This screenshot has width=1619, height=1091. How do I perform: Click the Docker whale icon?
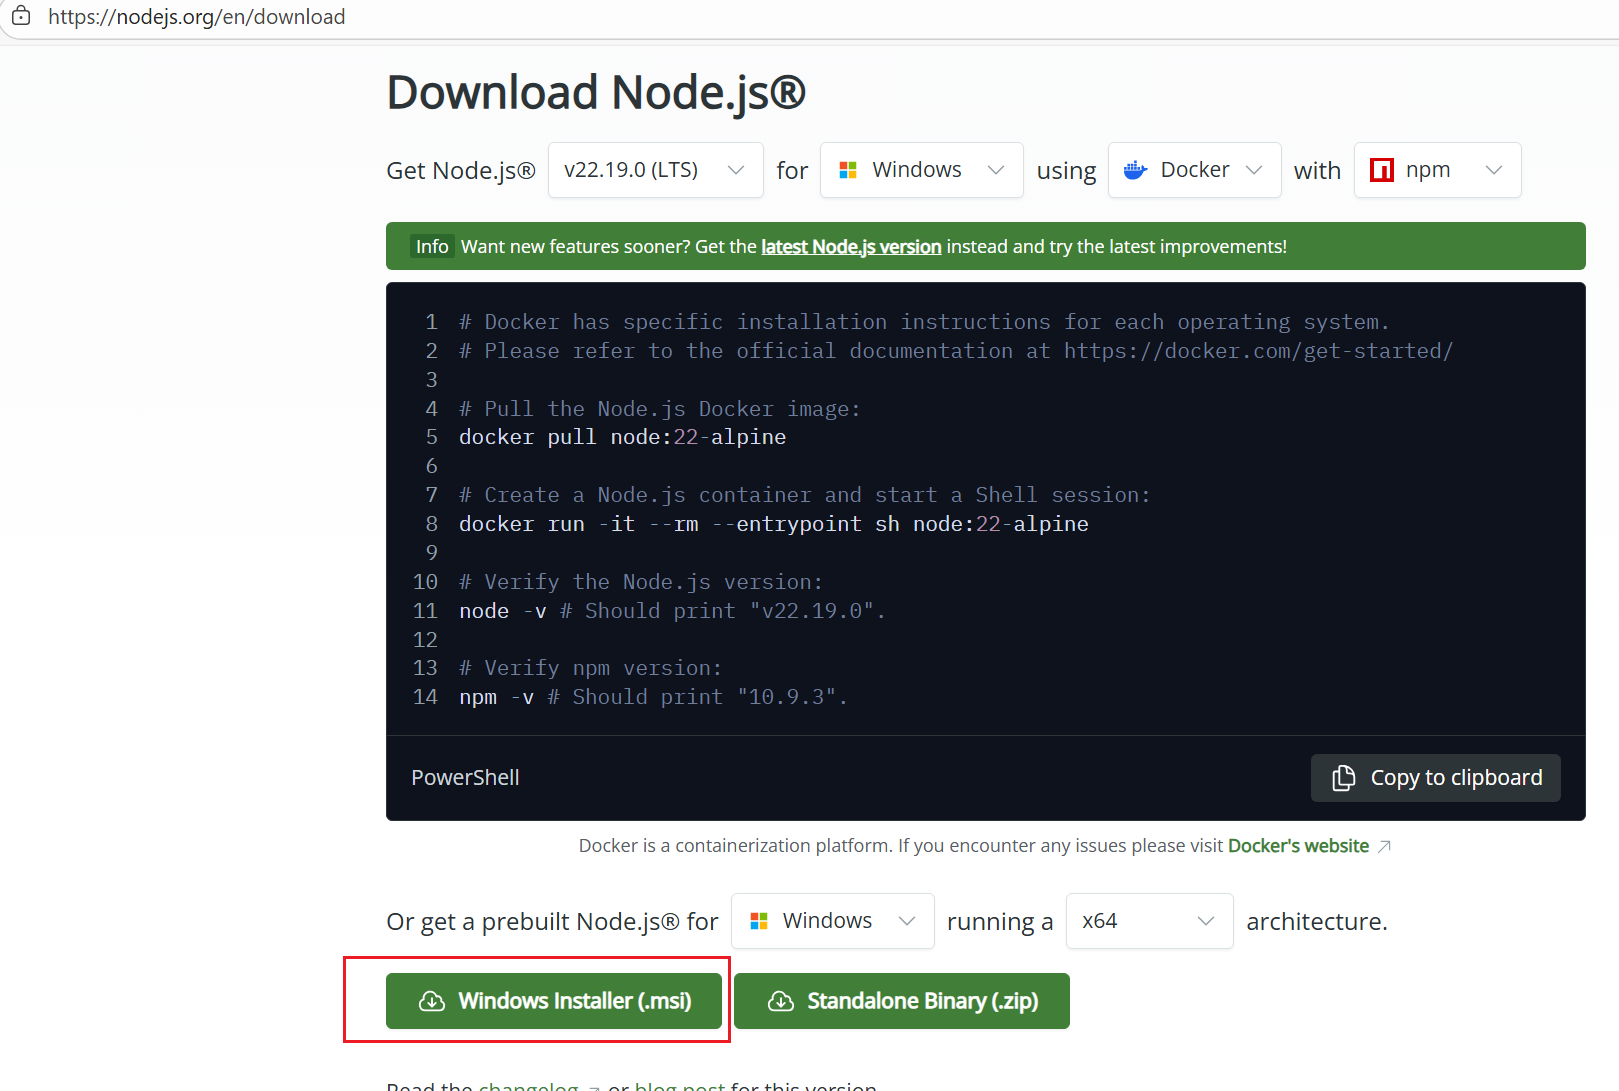pos(1135,170)
